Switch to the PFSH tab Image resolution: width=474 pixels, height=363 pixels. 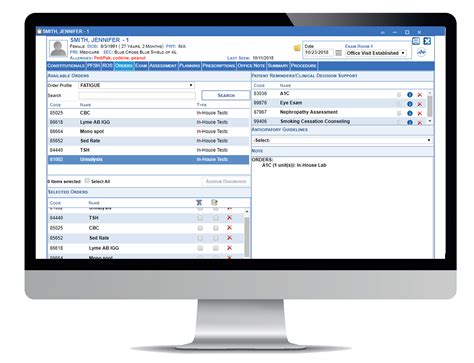point(93,66)
